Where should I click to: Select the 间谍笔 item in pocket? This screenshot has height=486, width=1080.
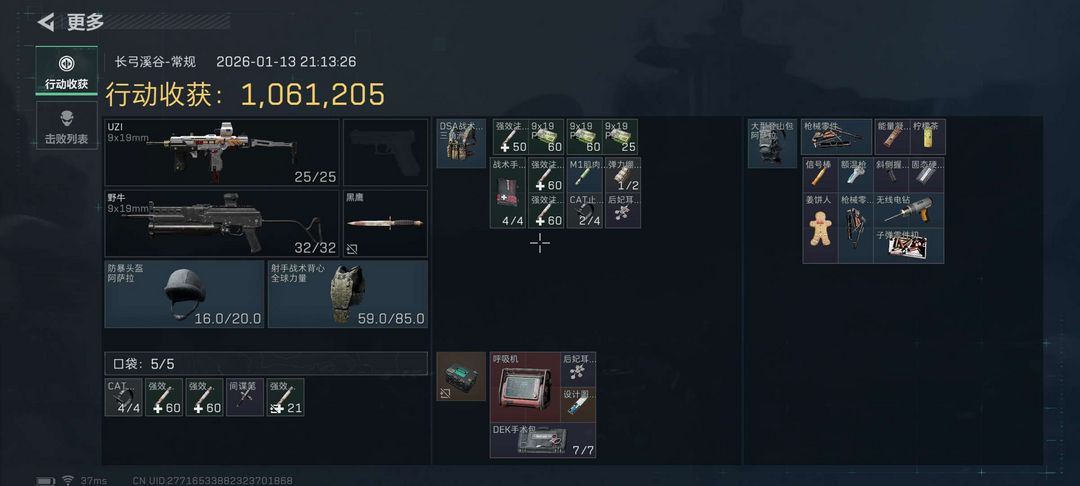245,397
